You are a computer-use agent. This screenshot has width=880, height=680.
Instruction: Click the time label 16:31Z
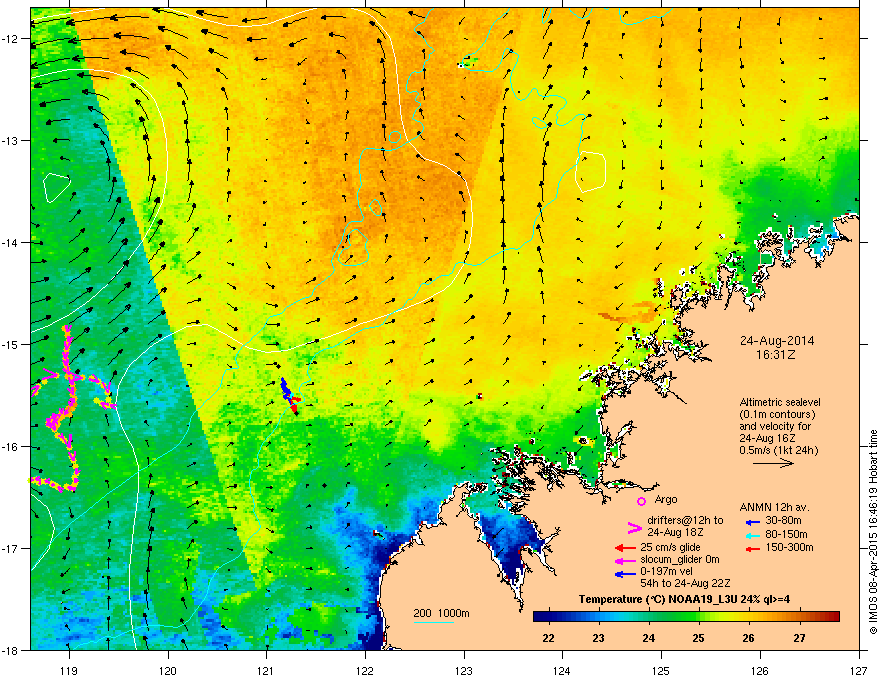coord(776,355)
